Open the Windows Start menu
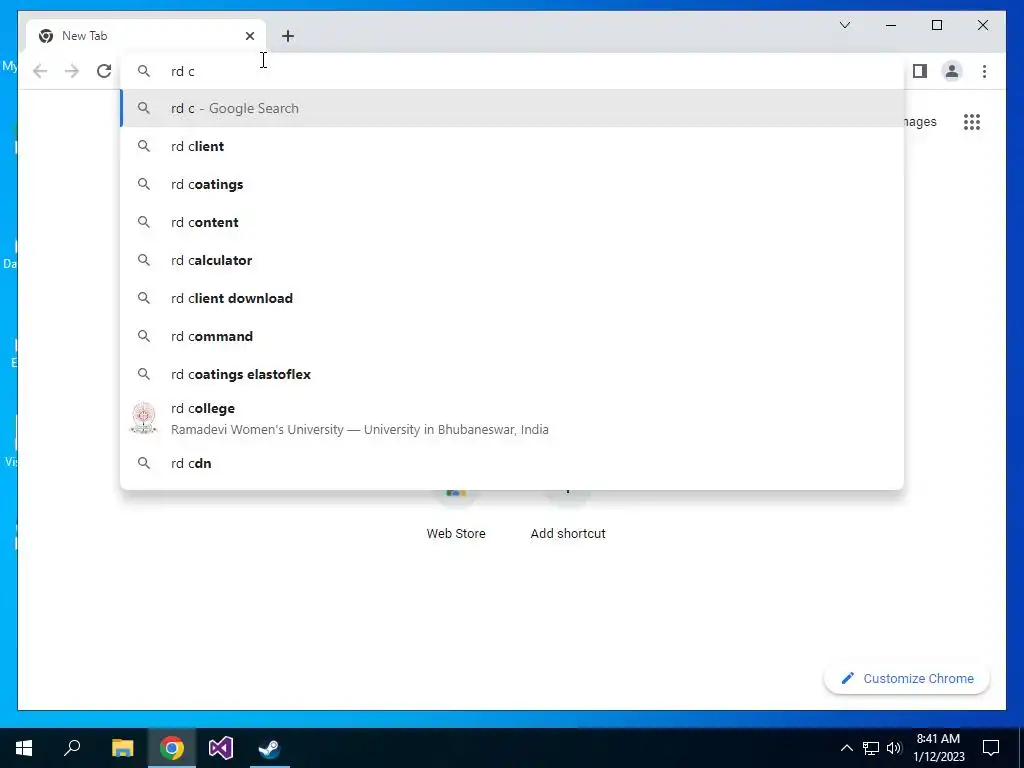 pos(24,748)
